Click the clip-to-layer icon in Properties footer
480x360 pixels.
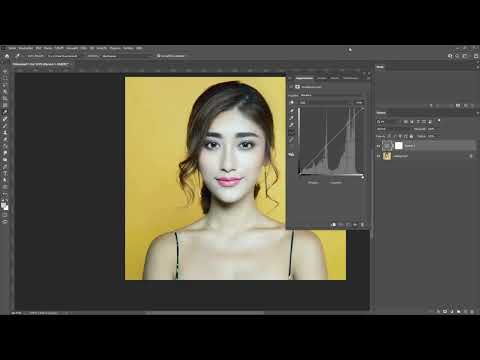(x=333, y=224)
